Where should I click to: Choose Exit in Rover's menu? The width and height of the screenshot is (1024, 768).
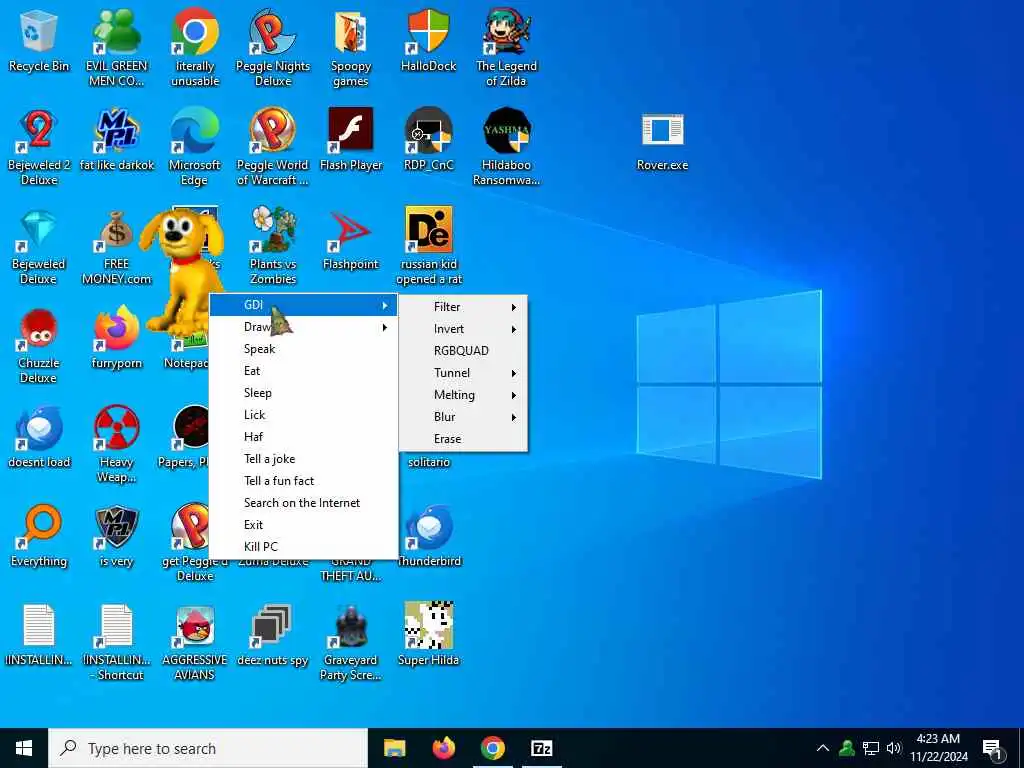(x=303, y=525)
